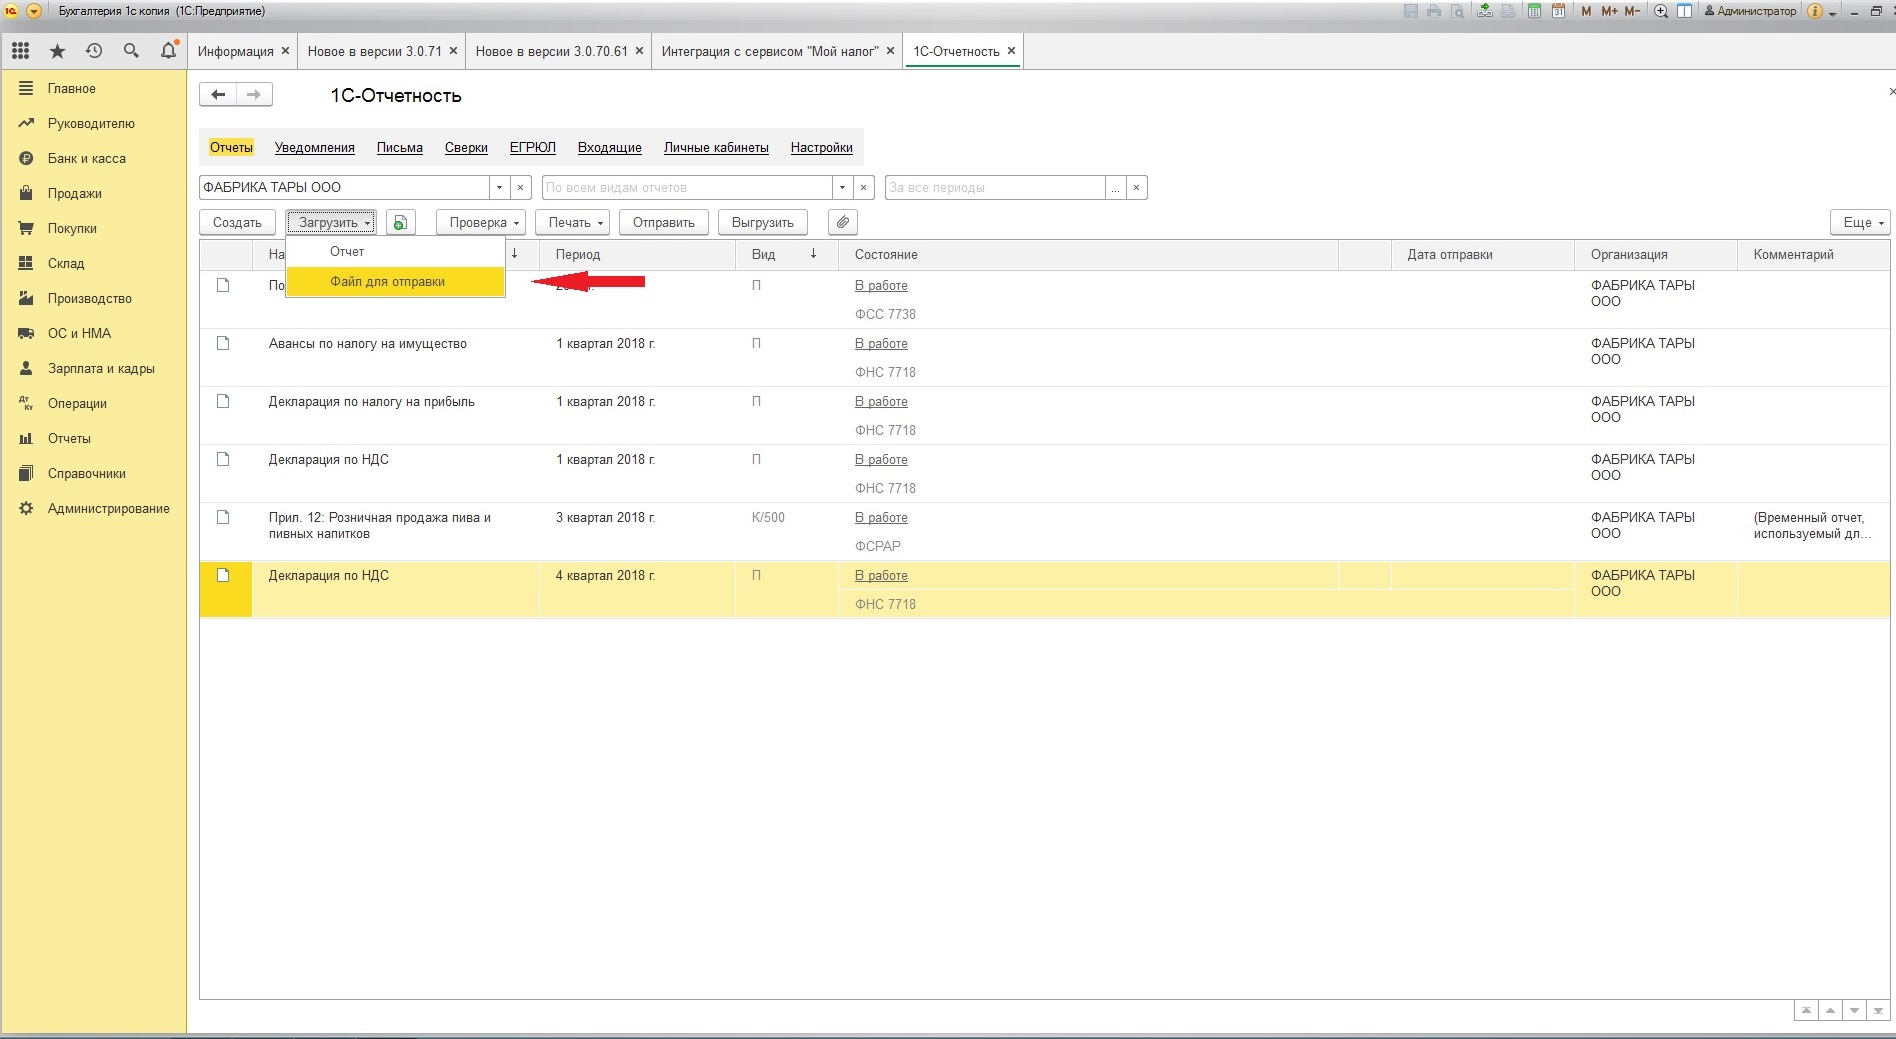The width and height of the screenshot is (1896, 1039).
Task: Open the sections menu grid icon
Action: [x=20, y=51]
